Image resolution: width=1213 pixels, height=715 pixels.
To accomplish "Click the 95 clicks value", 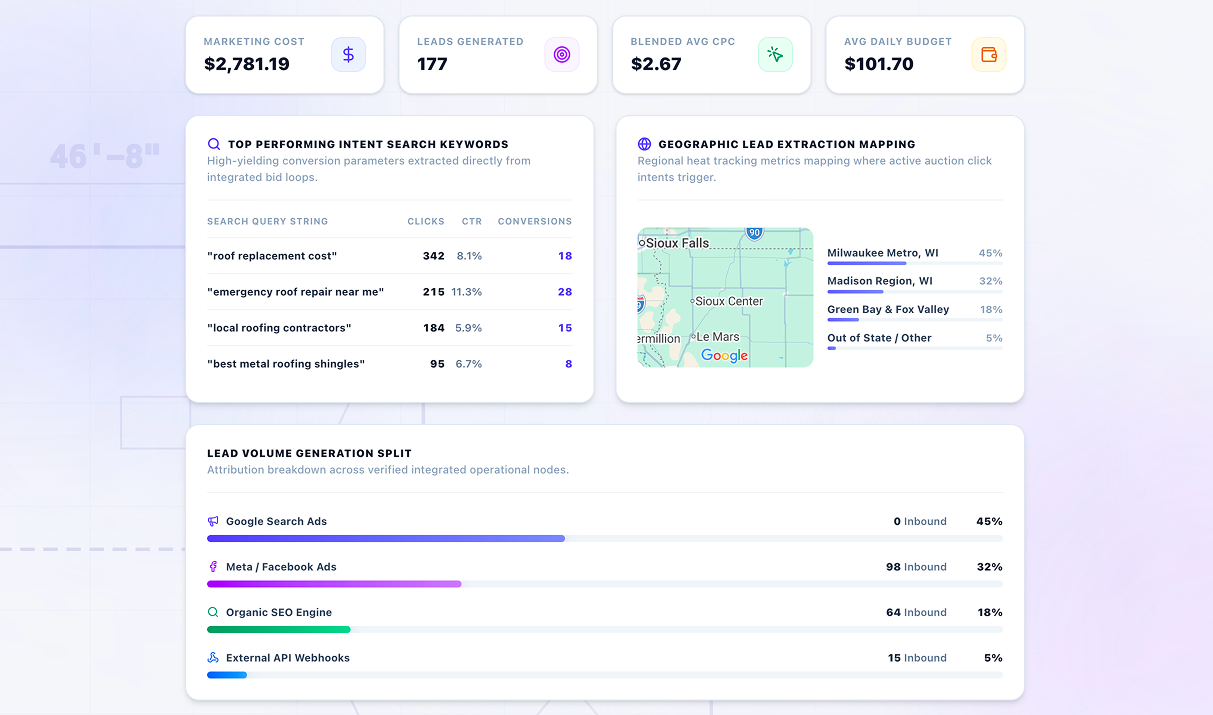I will tap(438, 364).
